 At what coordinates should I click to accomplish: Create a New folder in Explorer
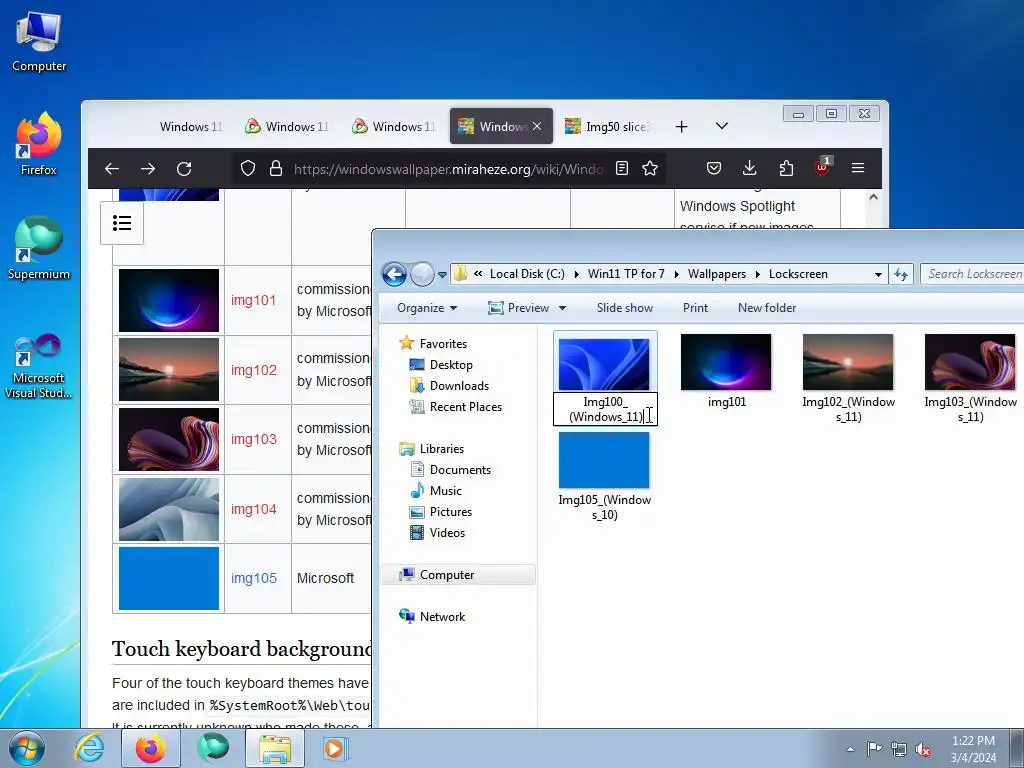(x=767, y=308)
